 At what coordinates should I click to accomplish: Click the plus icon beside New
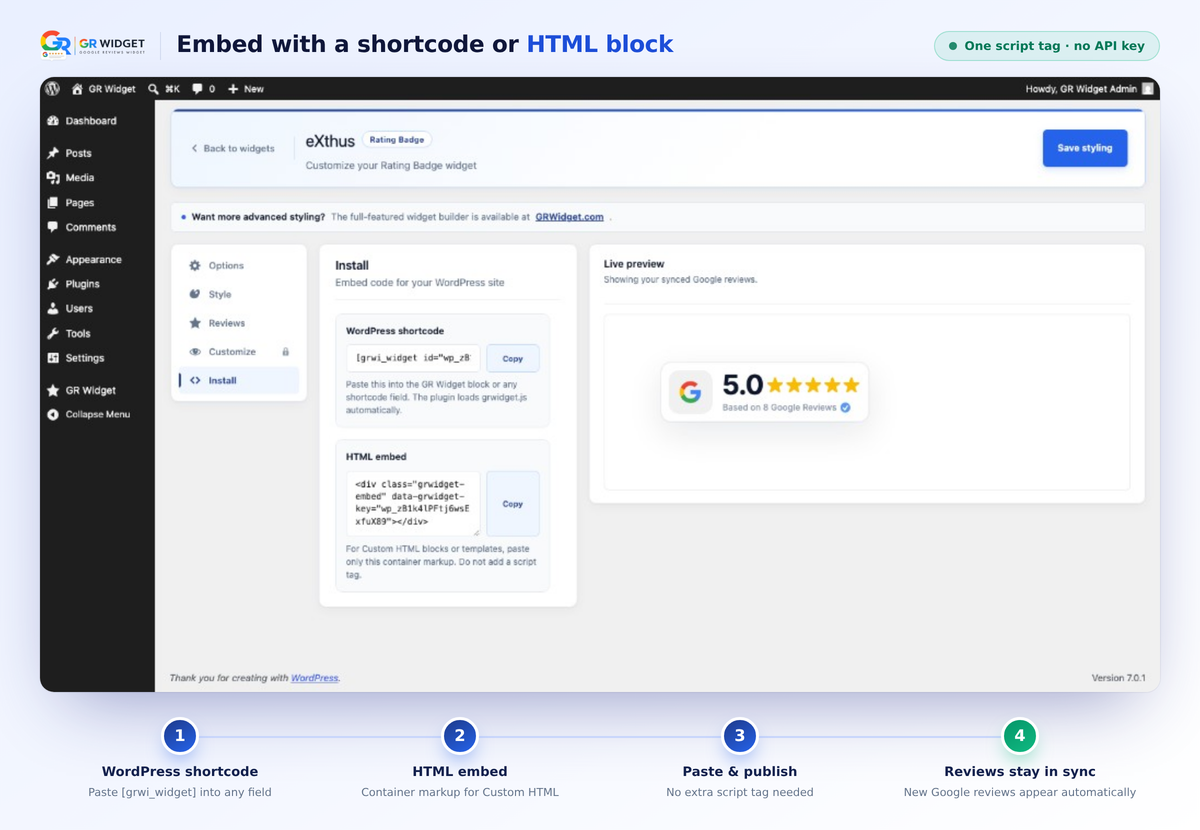233,89
